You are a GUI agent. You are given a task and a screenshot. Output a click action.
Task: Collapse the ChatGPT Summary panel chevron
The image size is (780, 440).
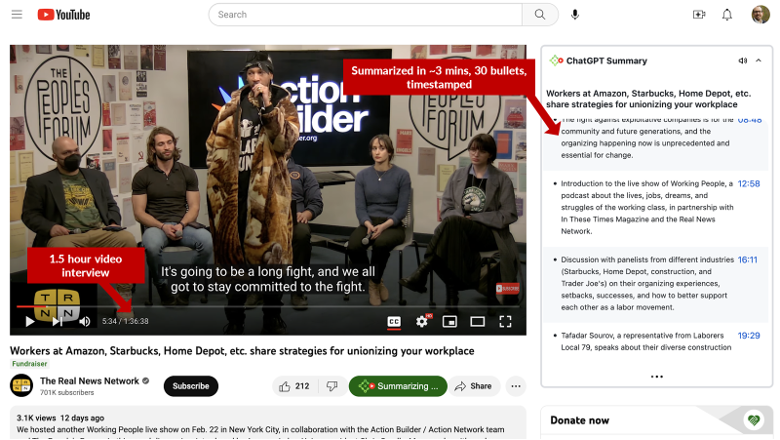click(x=758, y=61)
